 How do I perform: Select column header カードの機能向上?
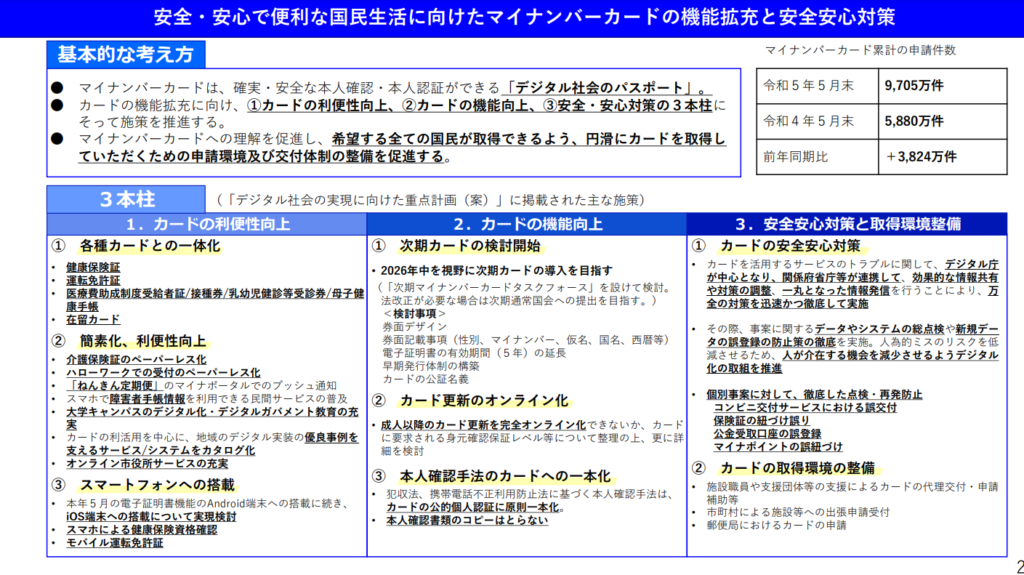(527, 224)
